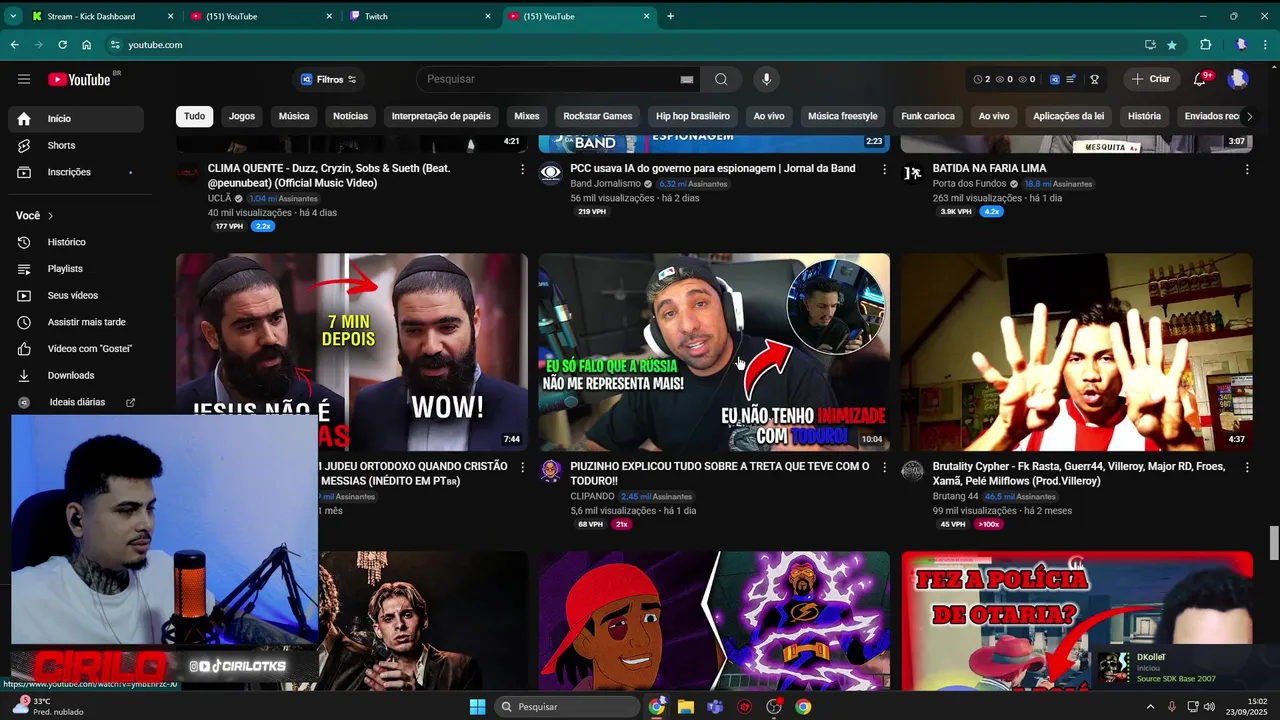Click the install app icon in address bar
The height and width of the screenshot is (720, 1280).
coord(1150,45)
